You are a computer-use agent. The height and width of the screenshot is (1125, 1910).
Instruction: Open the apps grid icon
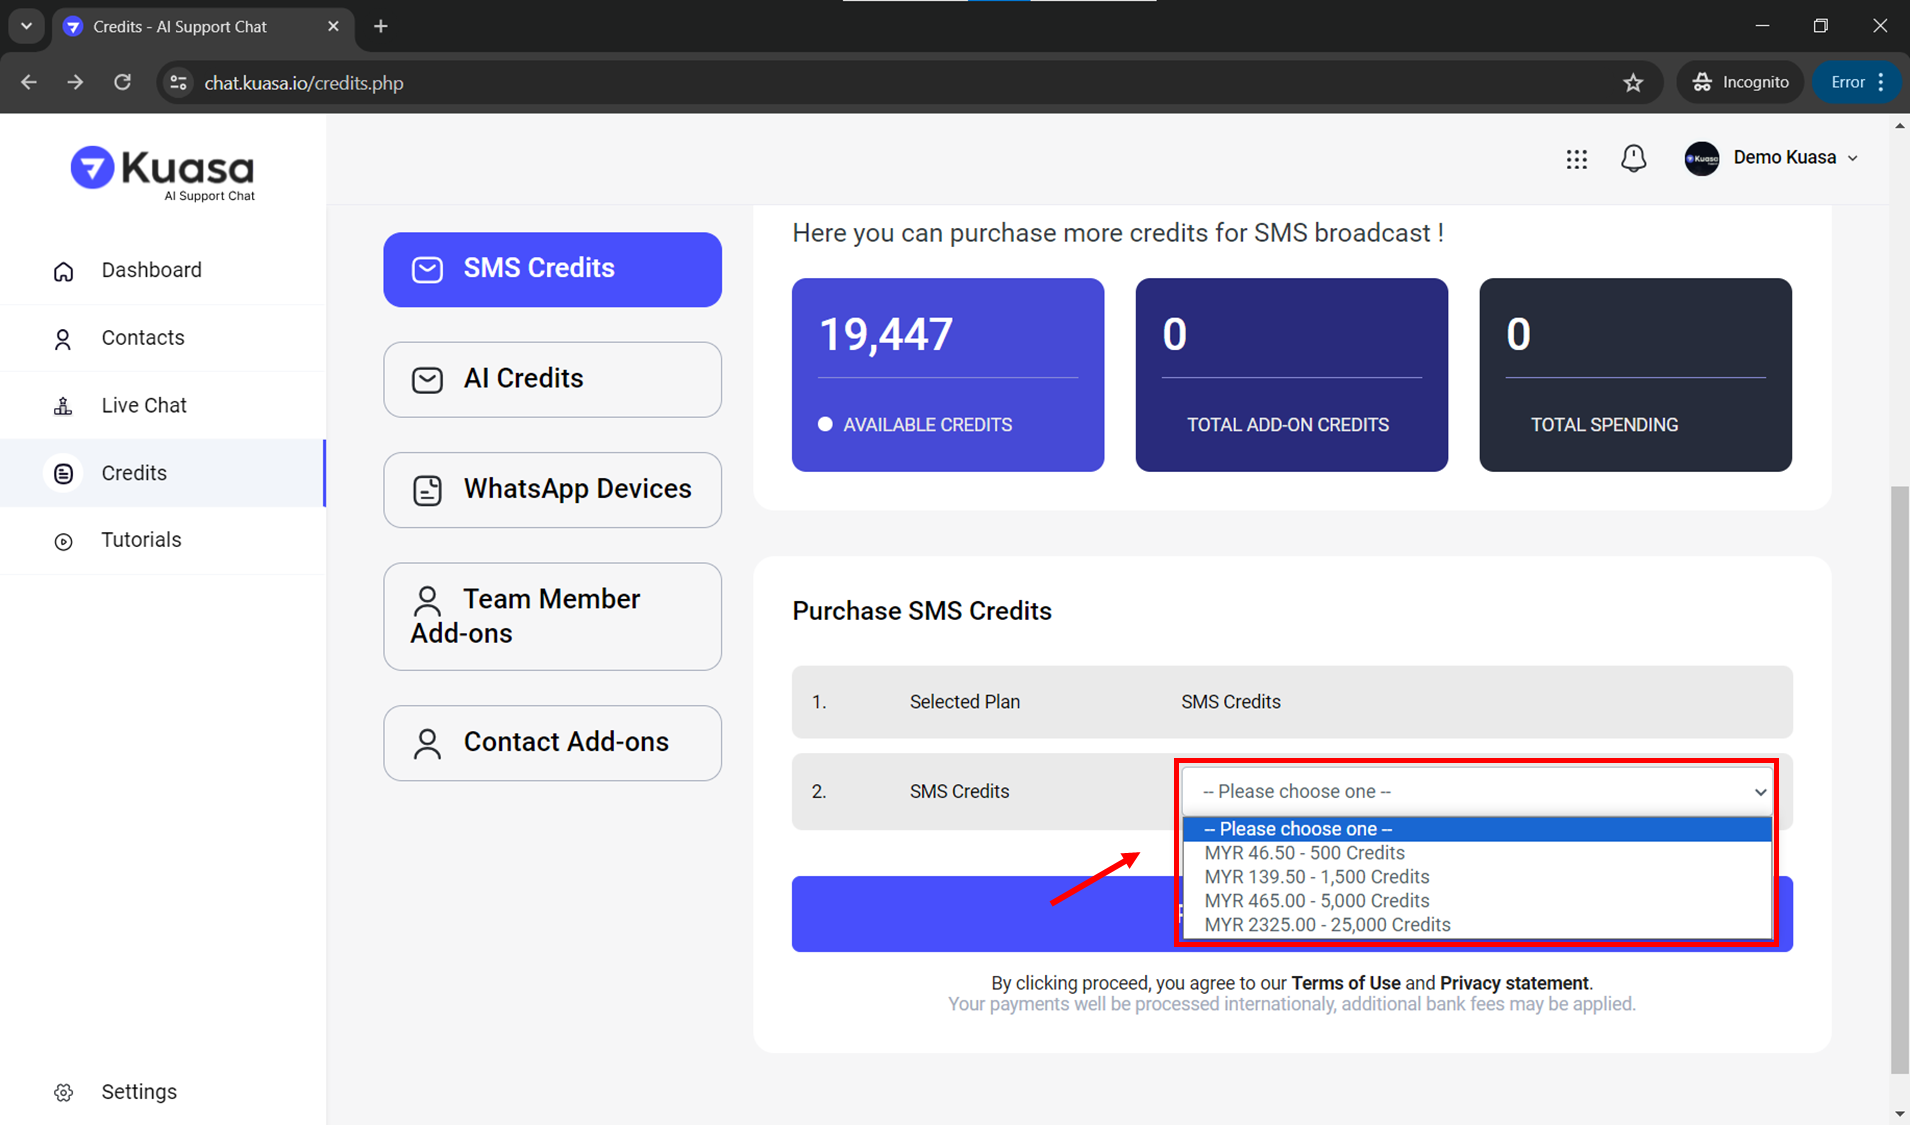(1576, 159)
